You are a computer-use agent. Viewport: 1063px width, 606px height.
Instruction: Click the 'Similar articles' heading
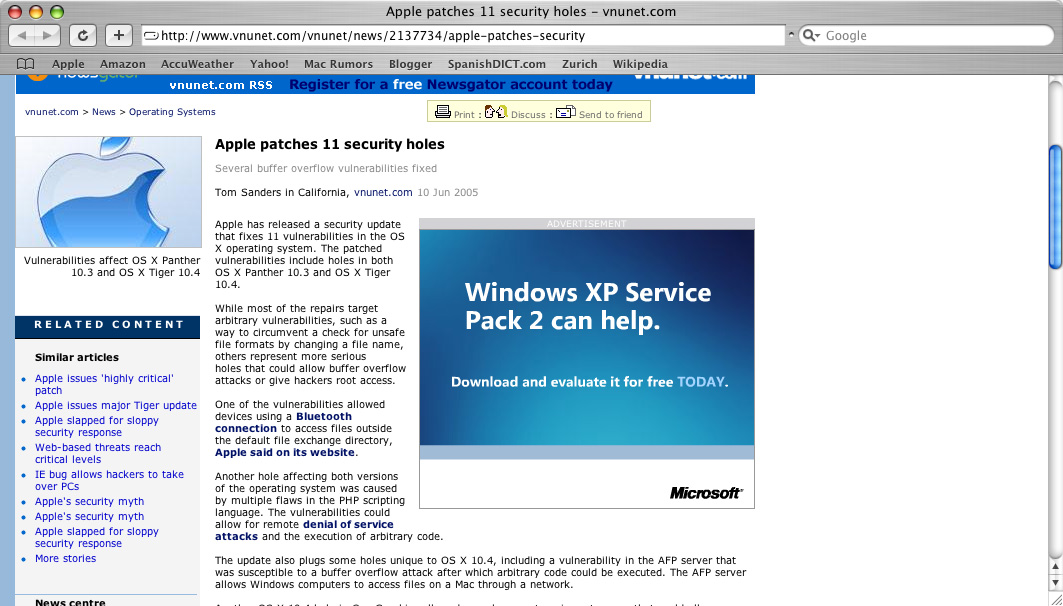(77, 357)
